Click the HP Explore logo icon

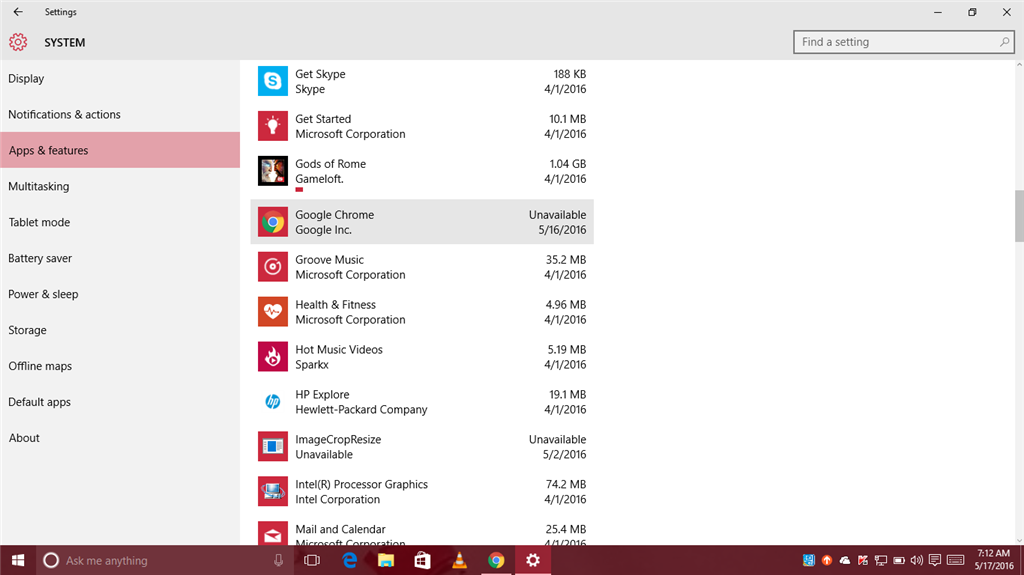[x=272, y=402]
